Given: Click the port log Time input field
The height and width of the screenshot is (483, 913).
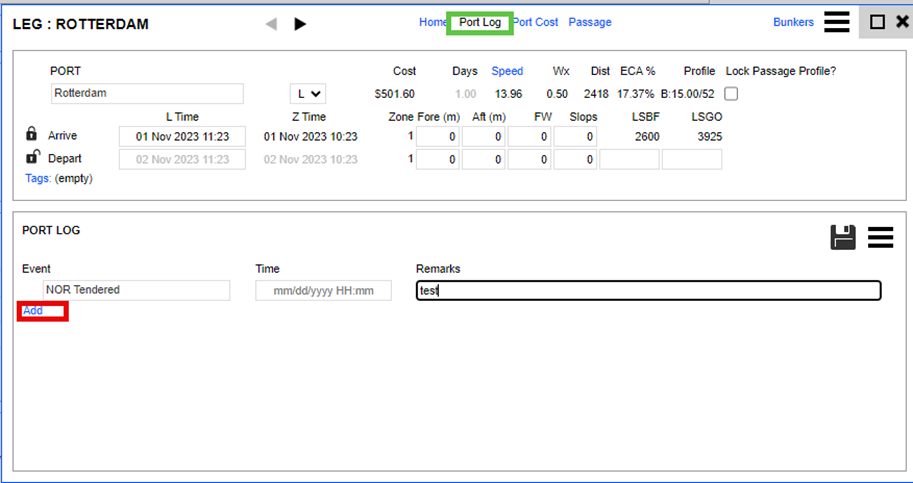Looking at the screenshot, I should (323, 290).
